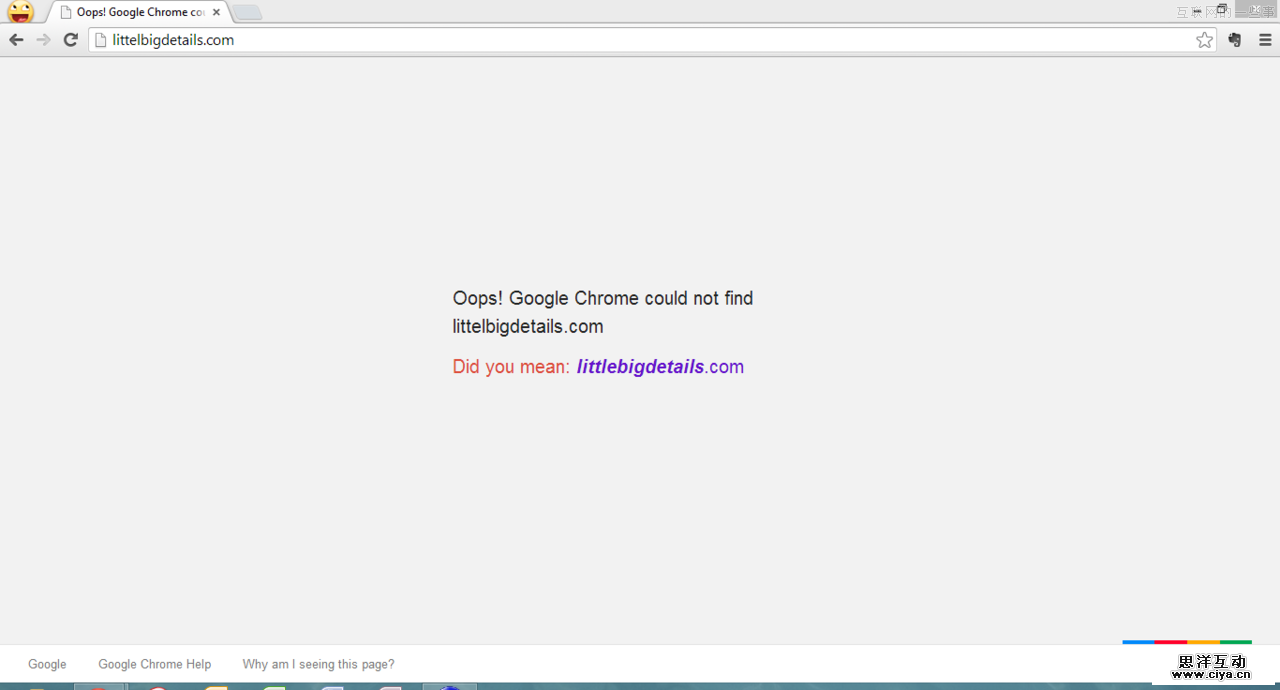The image size is (1280, 690).
Task: Open a new tab
Action: pyautogui.click(x=248, y=12)
